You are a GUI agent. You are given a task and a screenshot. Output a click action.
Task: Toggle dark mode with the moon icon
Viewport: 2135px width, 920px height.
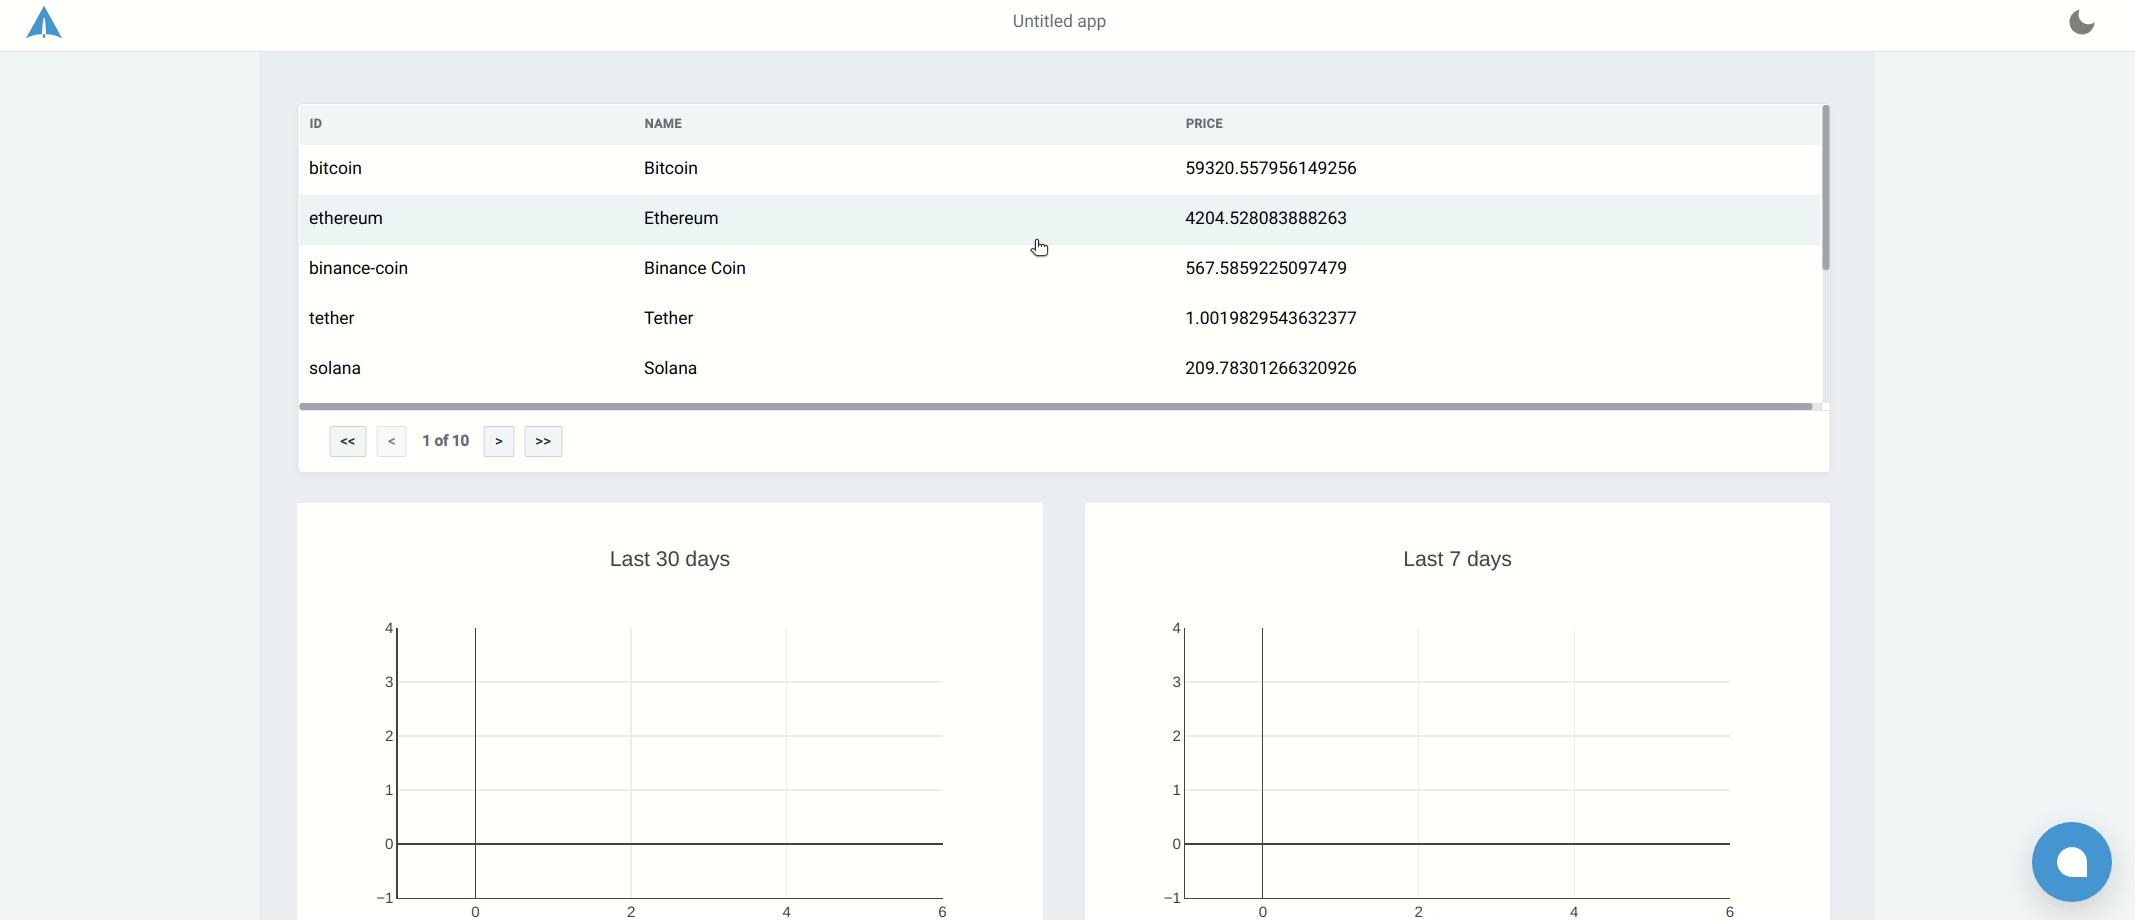2081,22
